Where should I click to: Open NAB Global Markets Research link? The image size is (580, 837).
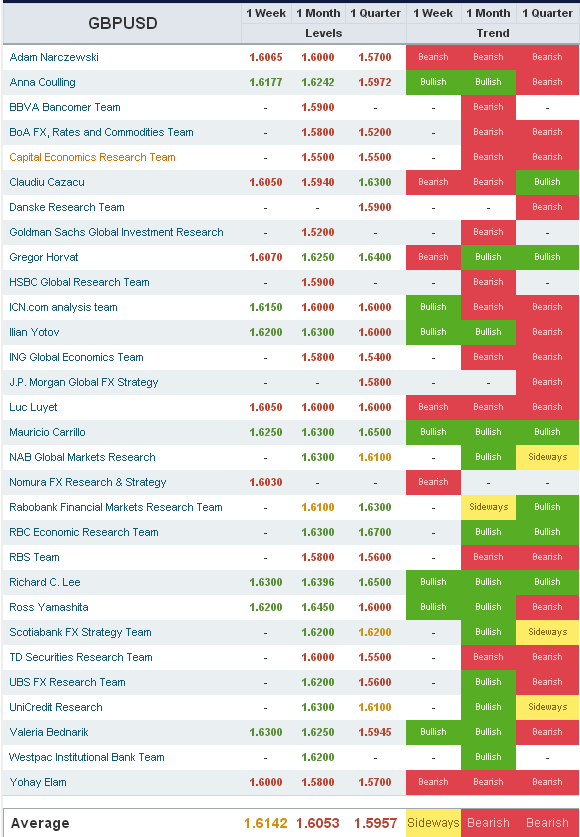coord(82,457)
